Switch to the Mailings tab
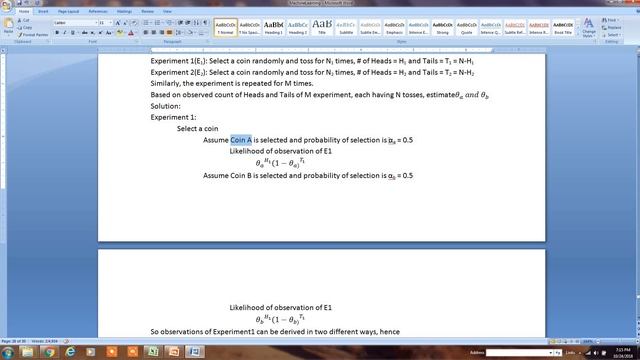This screenshot has width=640, height=360. (124, 11)
